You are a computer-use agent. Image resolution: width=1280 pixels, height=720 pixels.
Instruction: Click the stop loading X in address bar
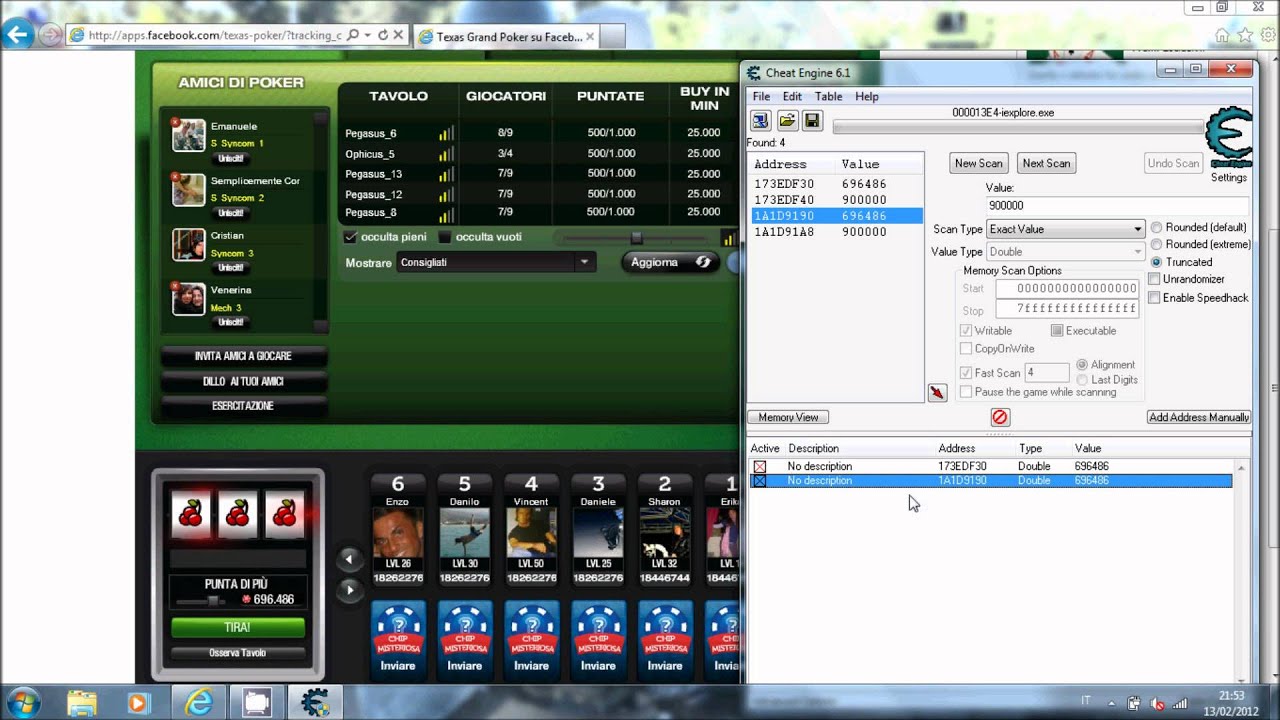pos(398,35)
